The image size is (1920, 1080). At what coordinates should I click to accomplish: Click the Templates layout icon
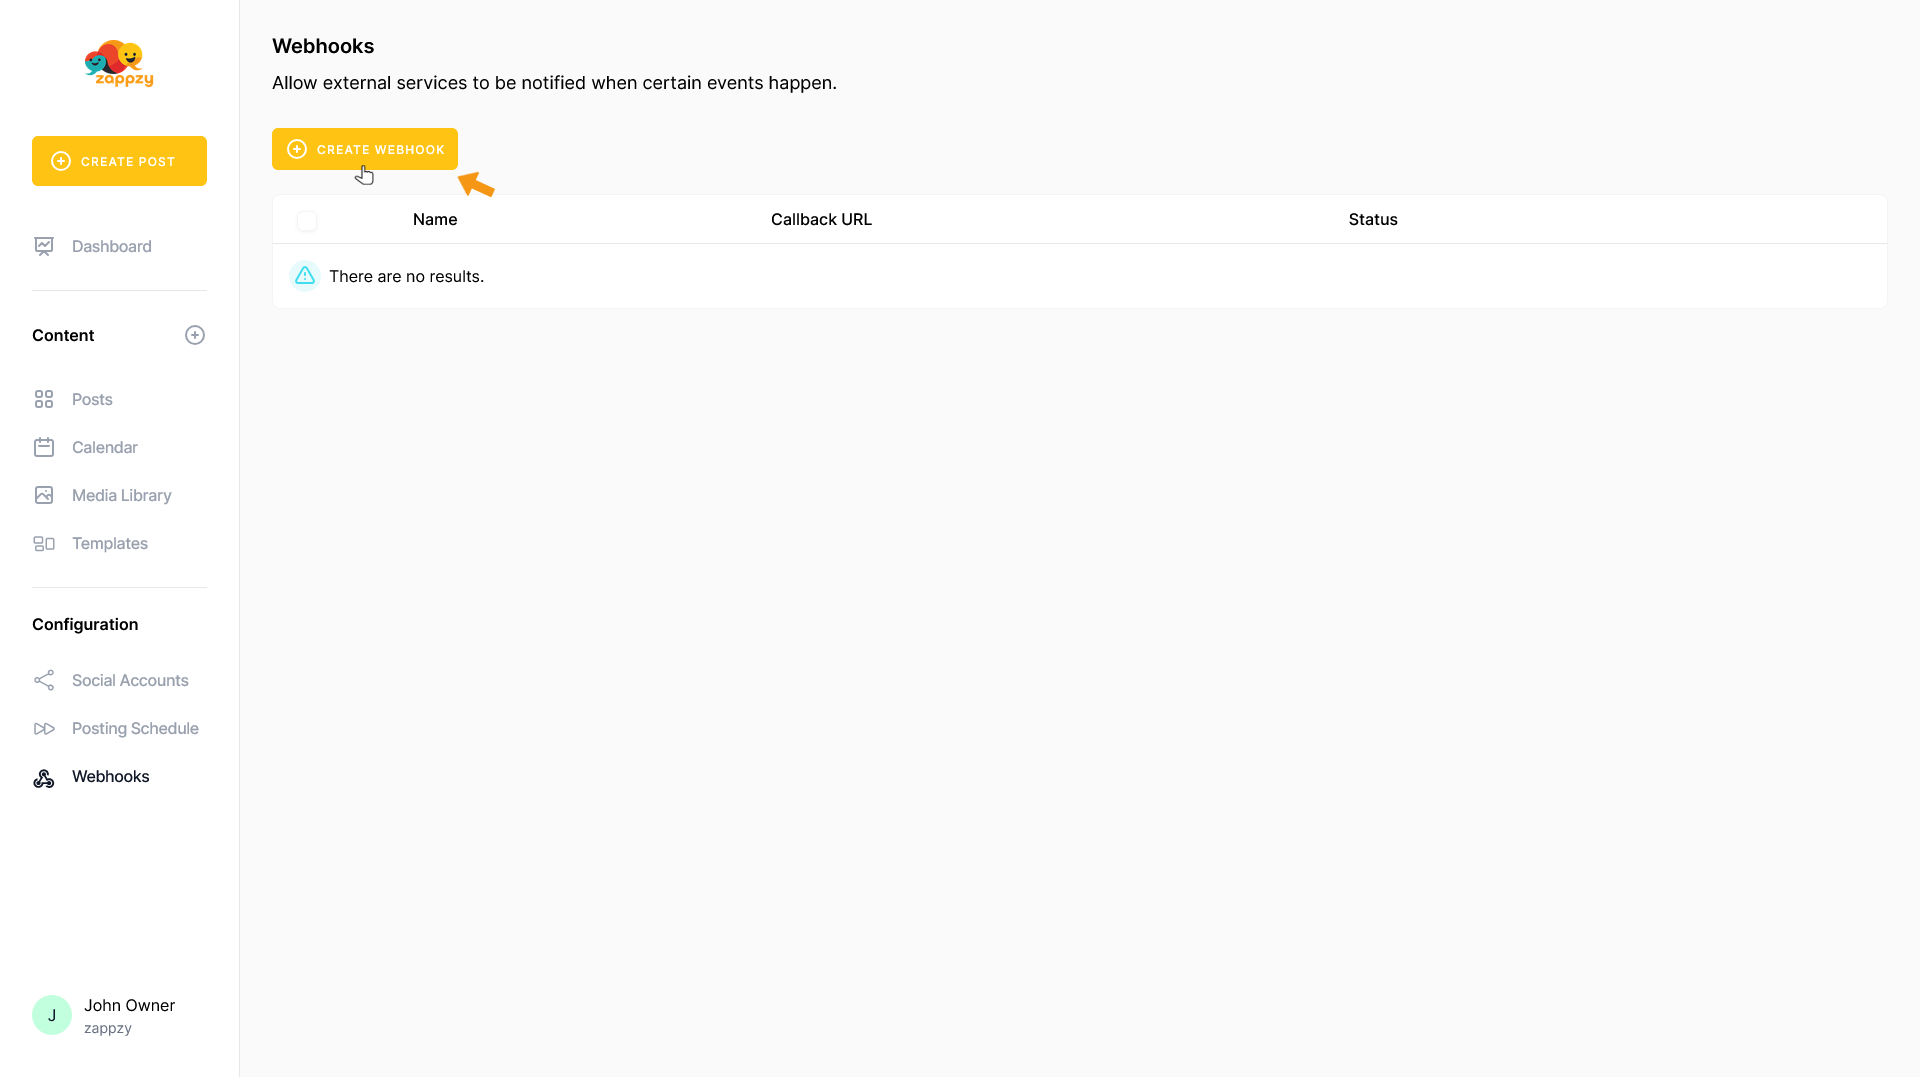tap(44, 543)
